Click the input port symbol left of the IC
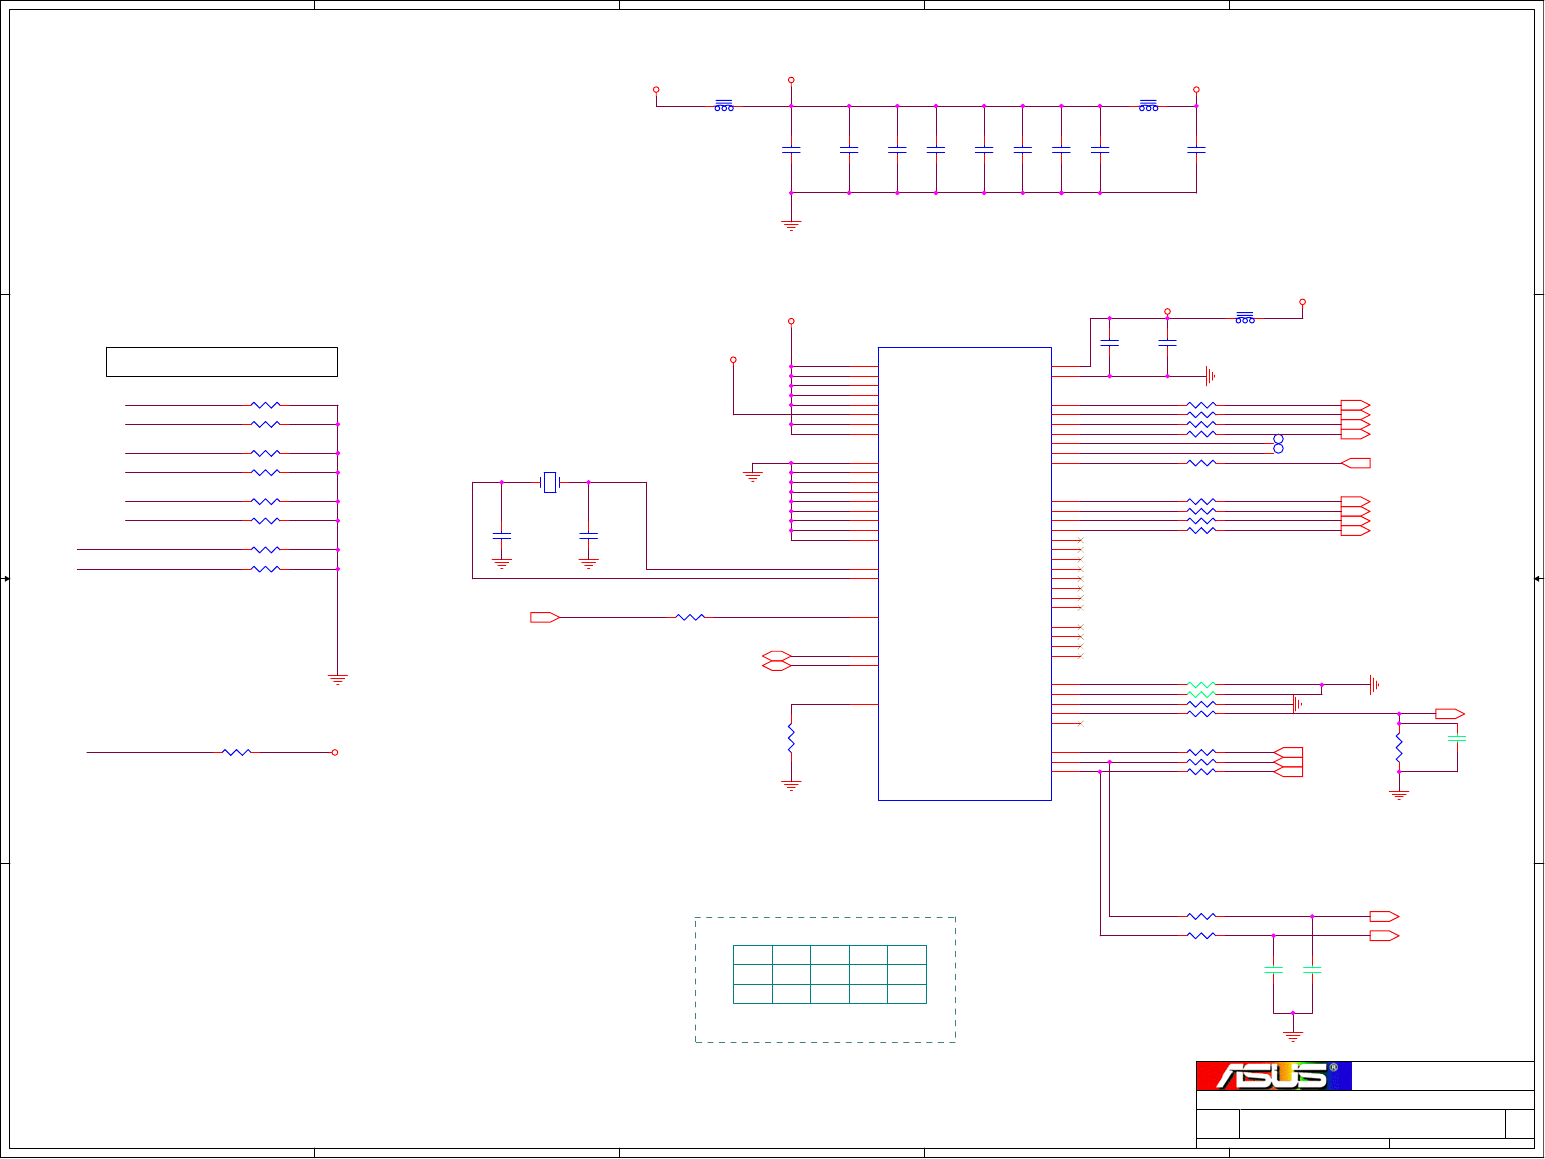The height and width of the screenshot is (1159, 1545). (545, 618)
